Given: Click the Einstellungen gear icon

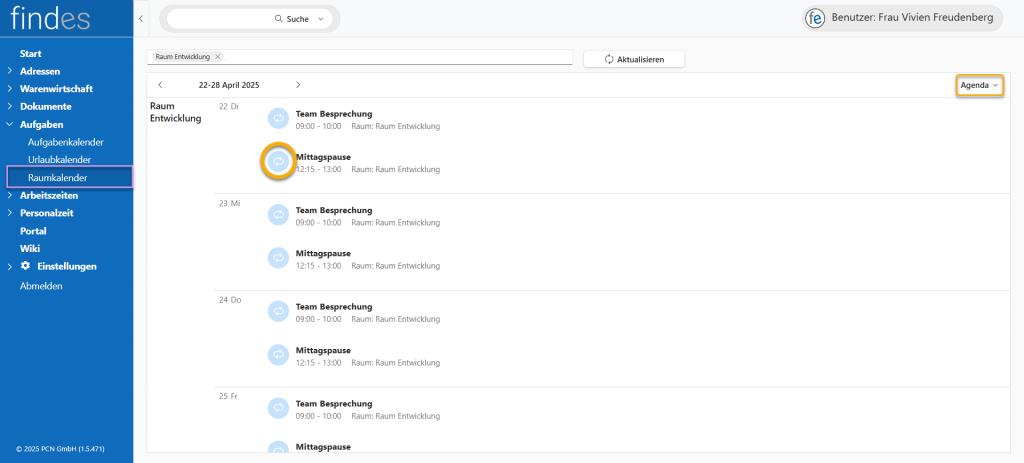Looking at the screenshot, I should 26,266.
